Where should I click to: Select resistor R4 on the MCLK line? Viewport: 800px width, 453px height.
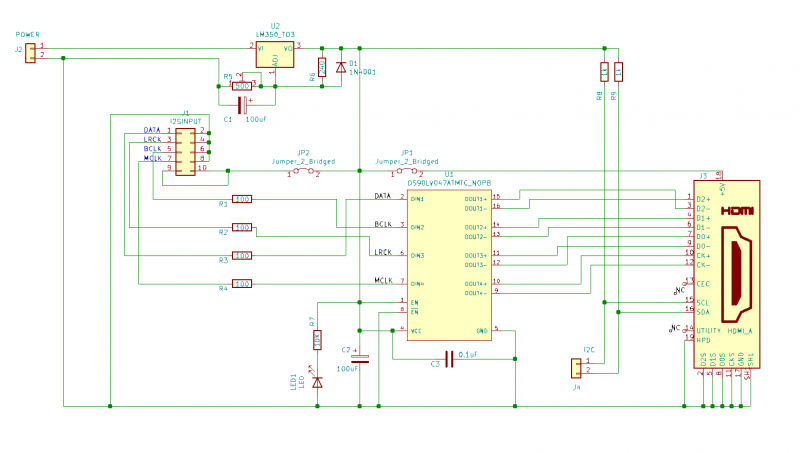[x=242, y=284]
